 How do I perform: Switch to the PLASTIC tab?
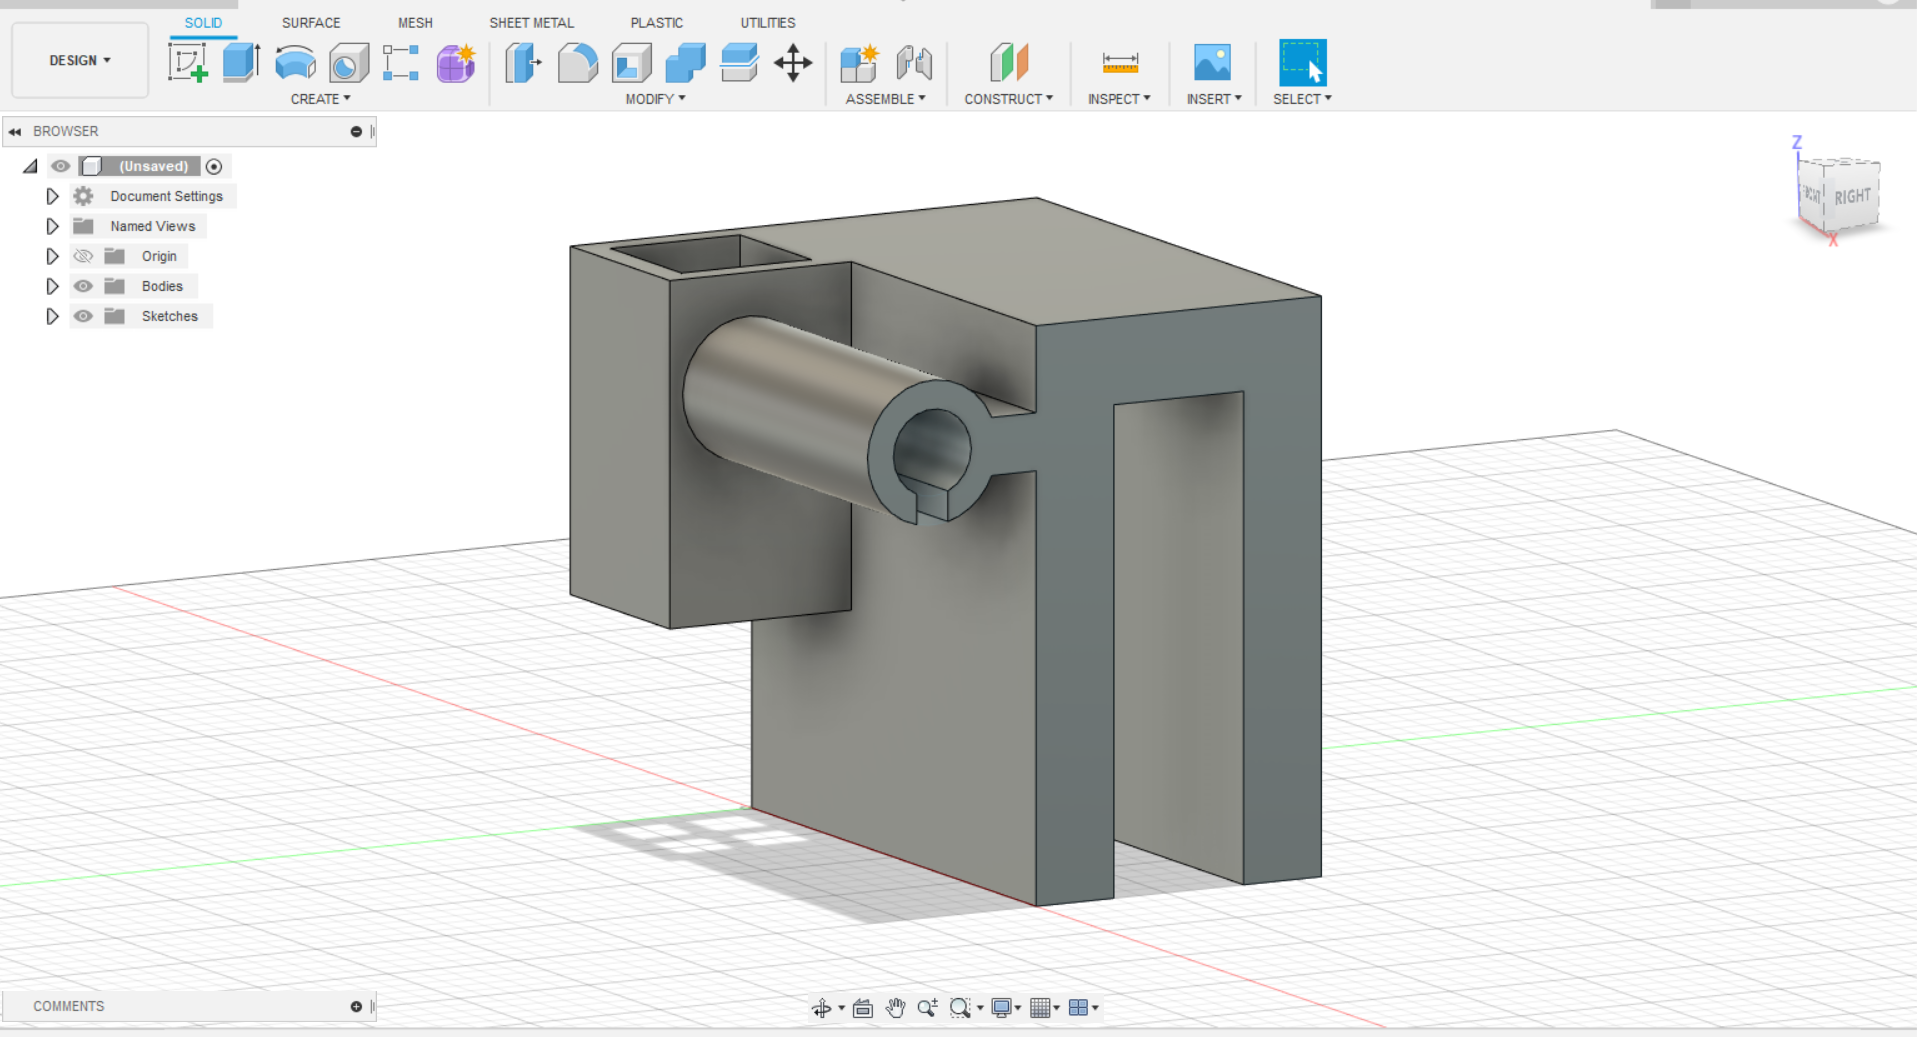point(656,22)
